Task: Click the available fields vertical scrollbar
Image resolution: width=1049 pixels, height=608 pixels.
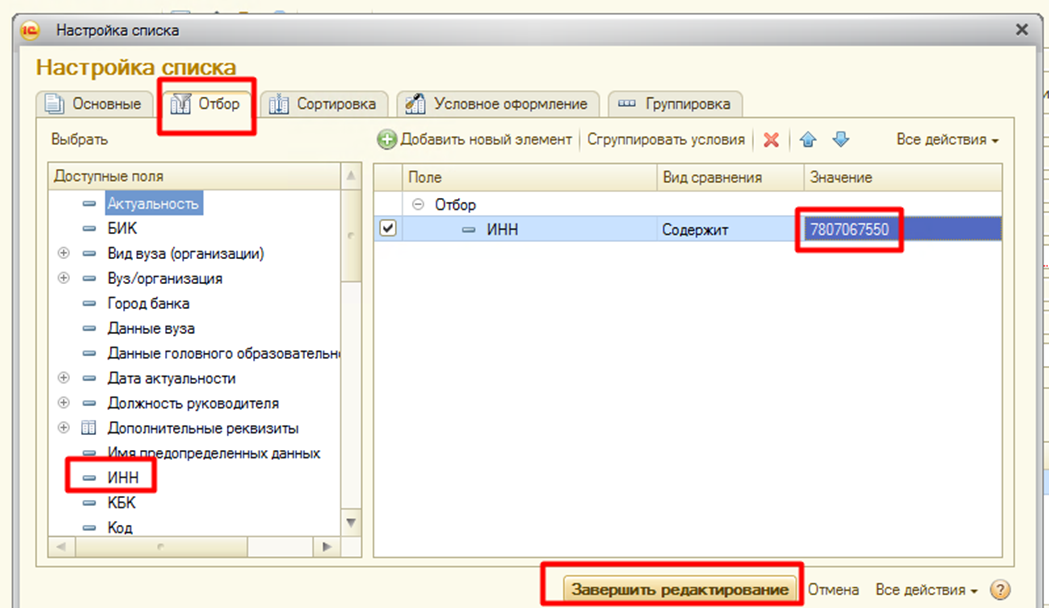Action: pyautogui.click(x=350, y=350)
